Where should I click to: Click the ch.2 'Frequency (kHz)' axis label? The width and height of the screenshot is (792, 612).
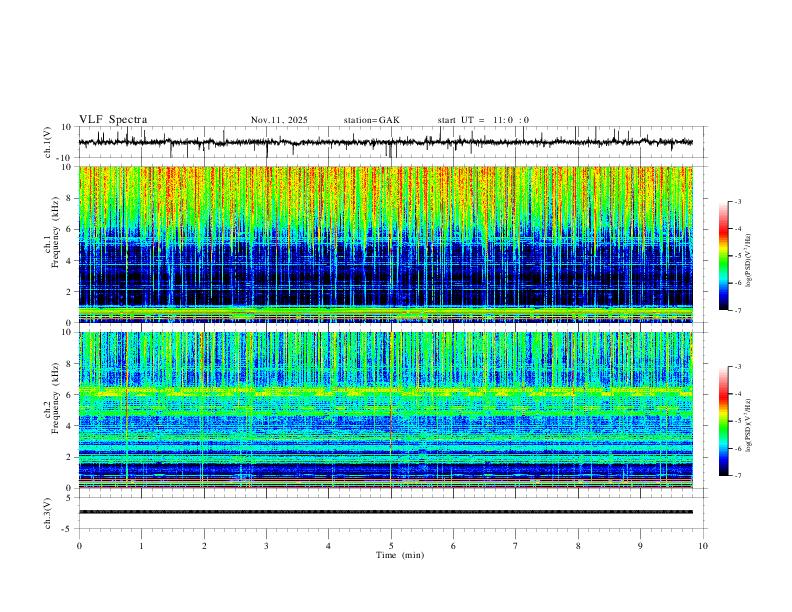(55, 398)
